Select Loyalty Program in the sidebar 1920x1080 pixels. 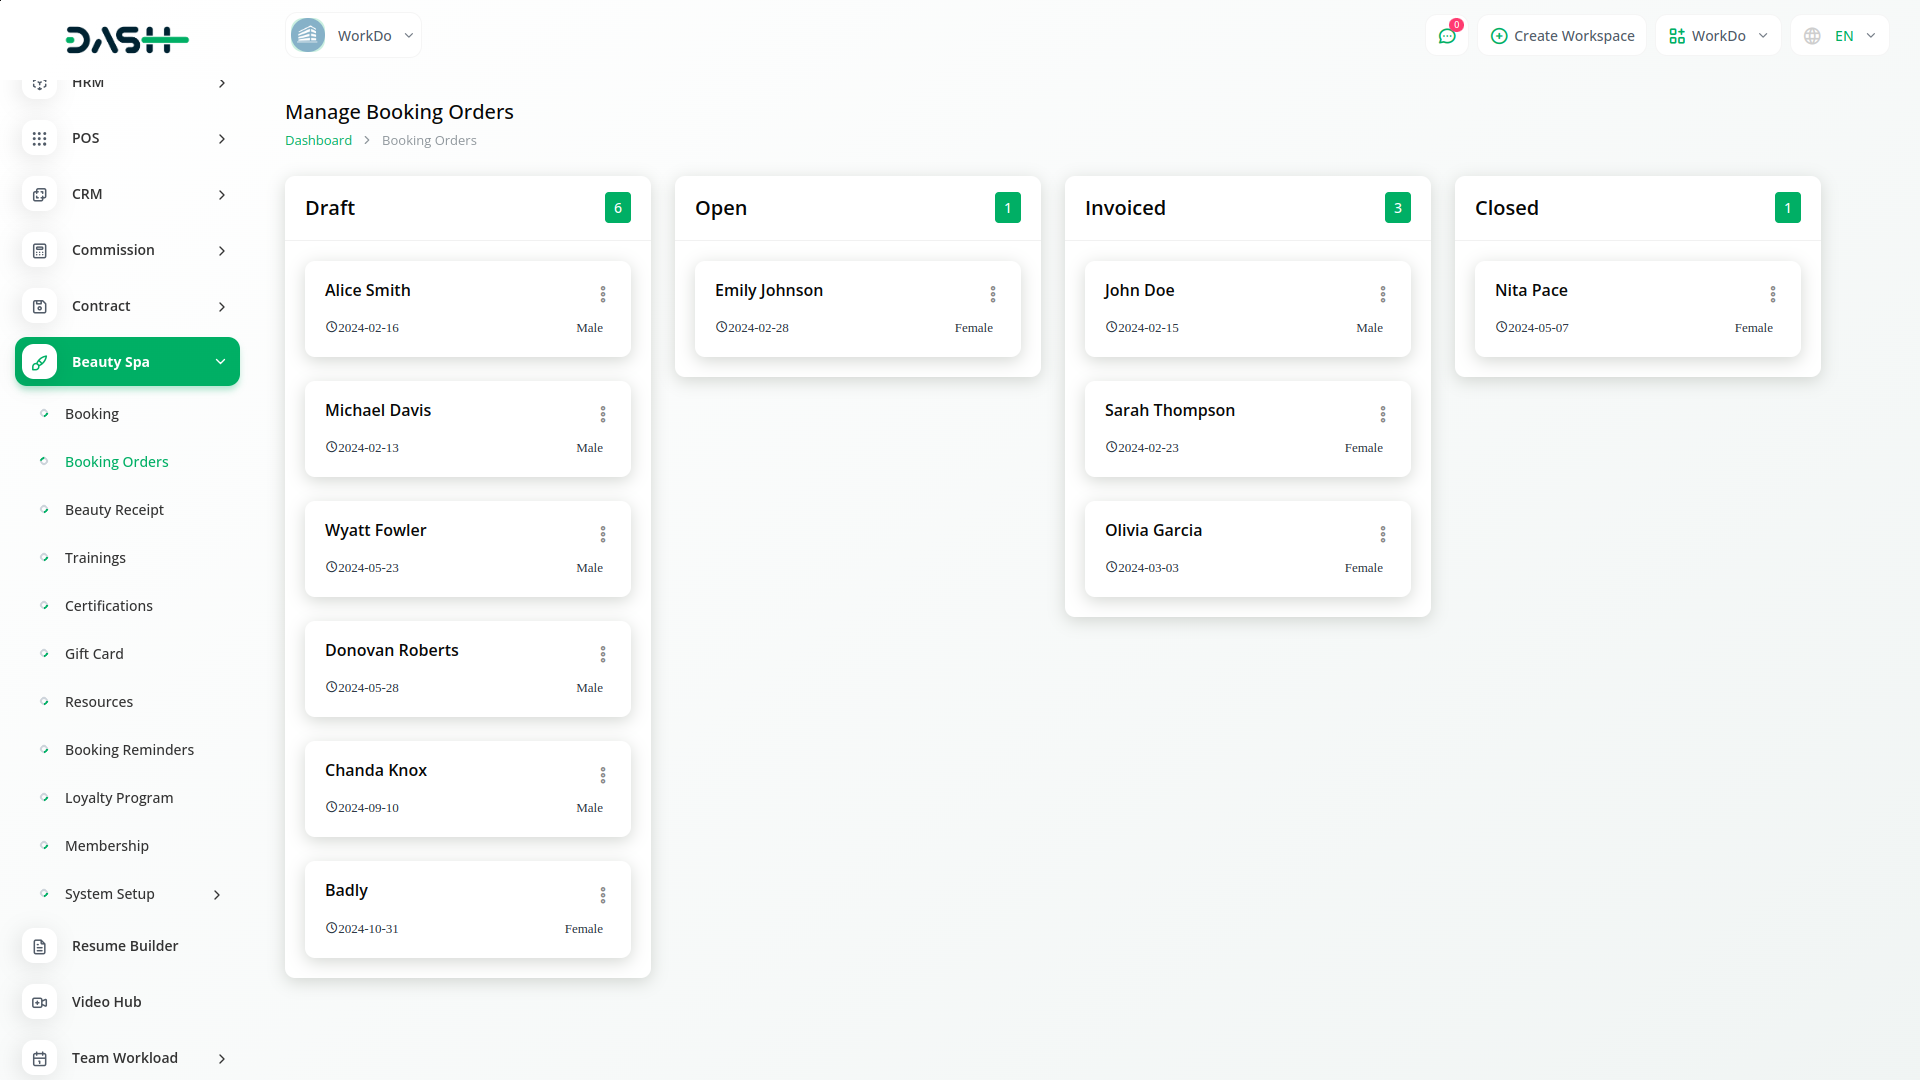[x=119, y=798]
